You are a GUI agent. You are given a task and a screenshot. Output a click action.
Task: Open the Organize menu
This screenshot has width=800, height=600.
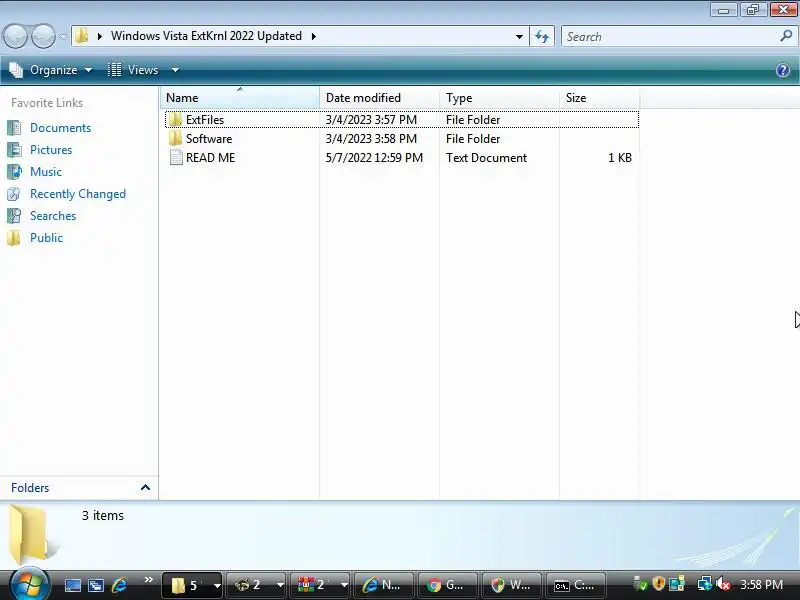[x=51, y=70]
